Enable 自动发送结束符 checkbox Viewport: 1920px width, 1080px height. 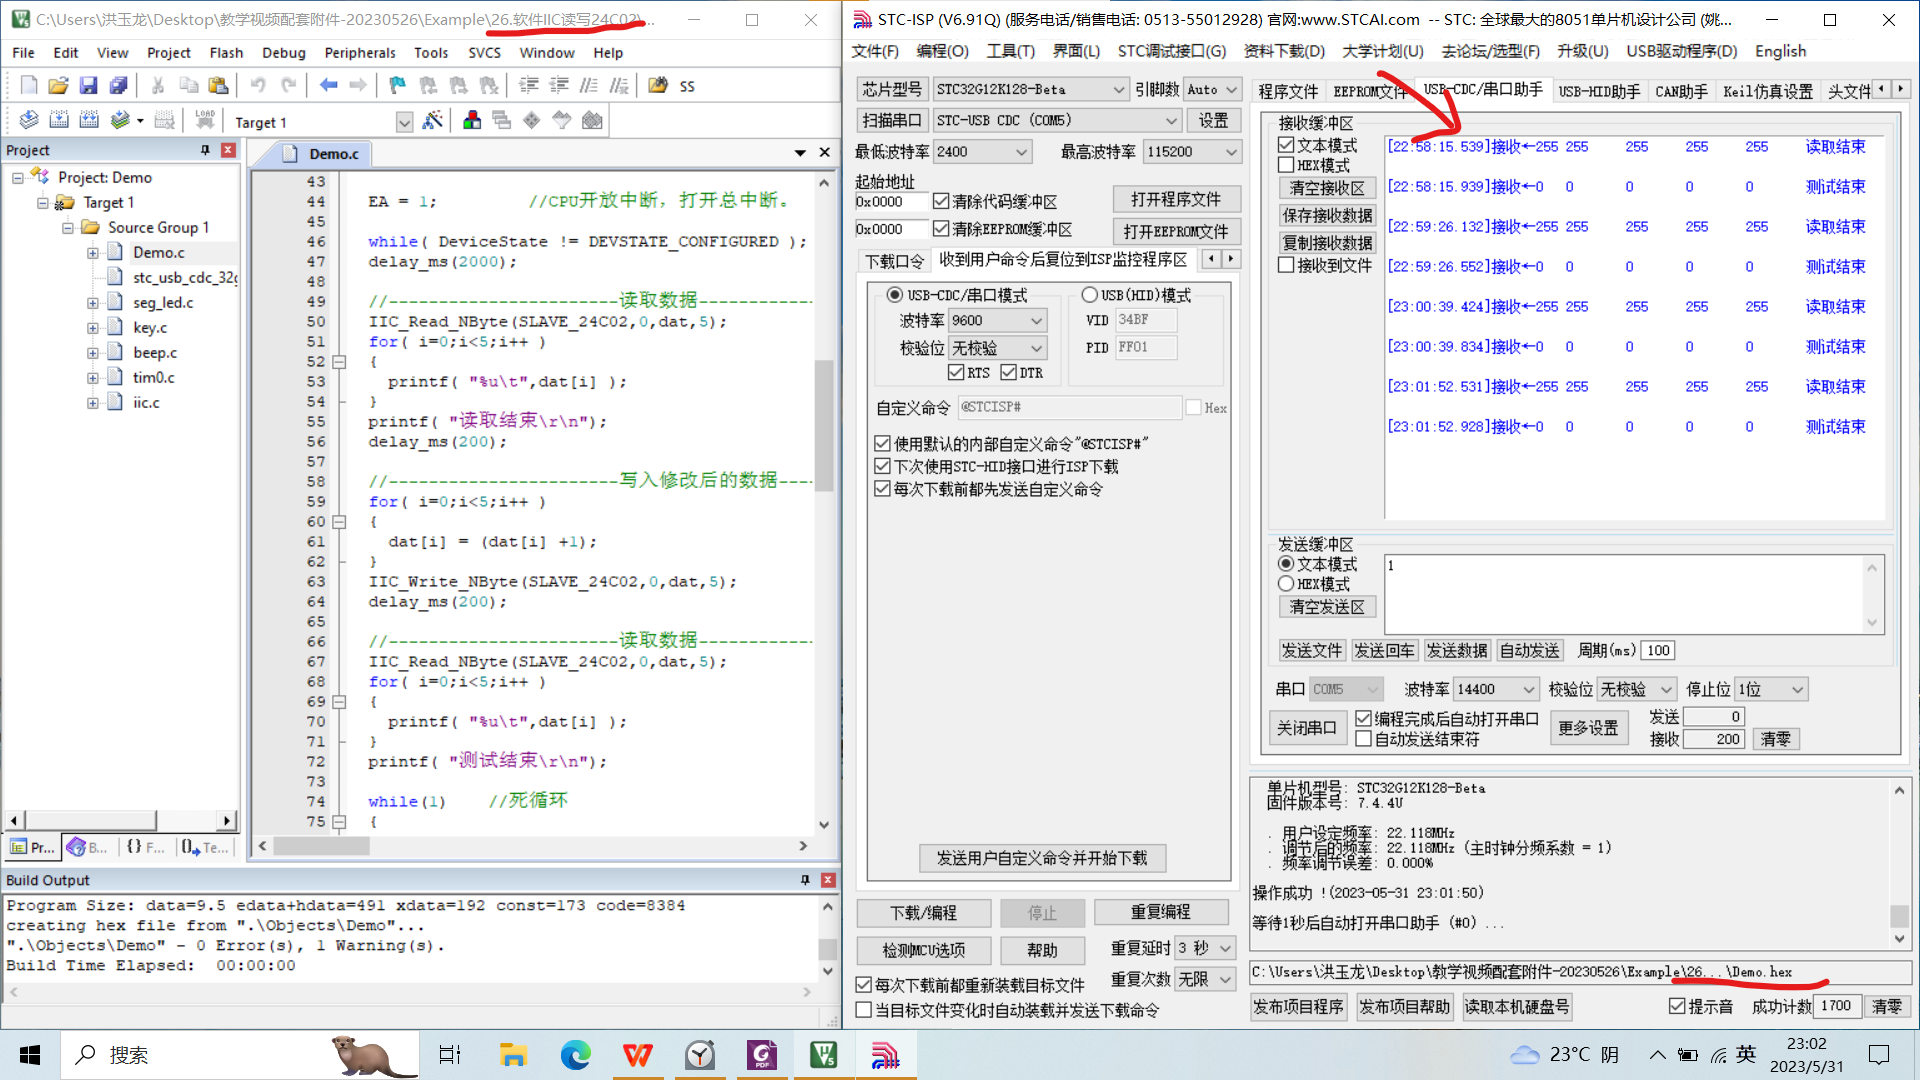tap(1363, 739)
